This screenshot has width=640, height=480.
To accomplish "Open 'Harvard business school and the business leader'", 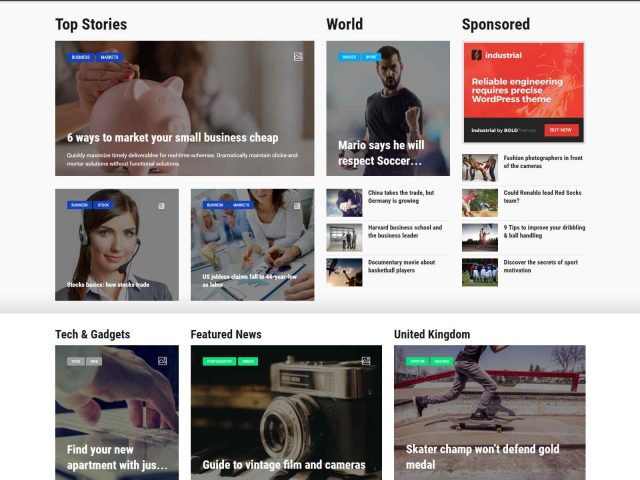I will pyautogui.click(x=405, y=231).
